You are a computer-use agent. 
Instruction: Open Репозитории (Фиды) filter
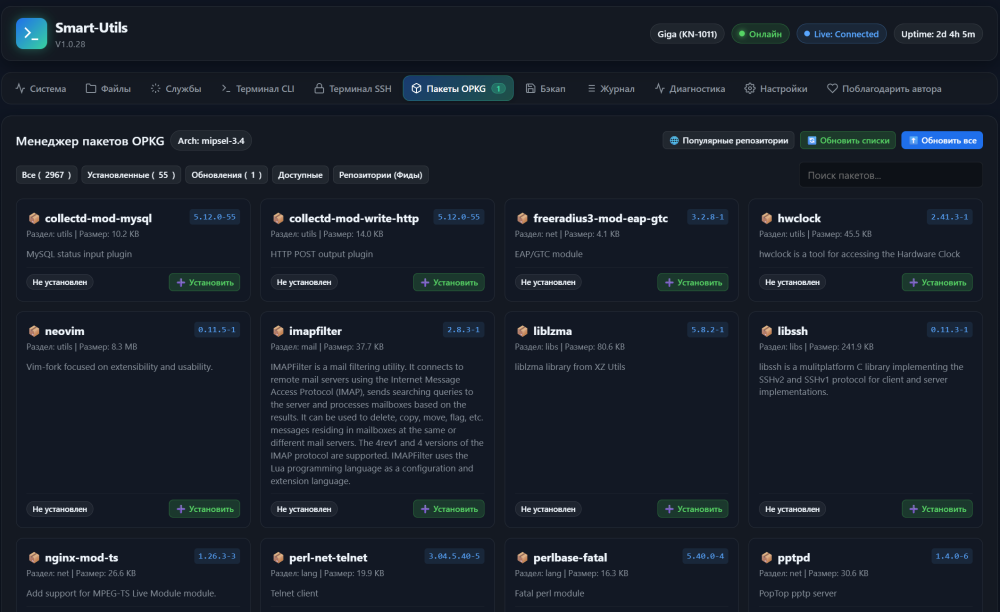(381, 175)
